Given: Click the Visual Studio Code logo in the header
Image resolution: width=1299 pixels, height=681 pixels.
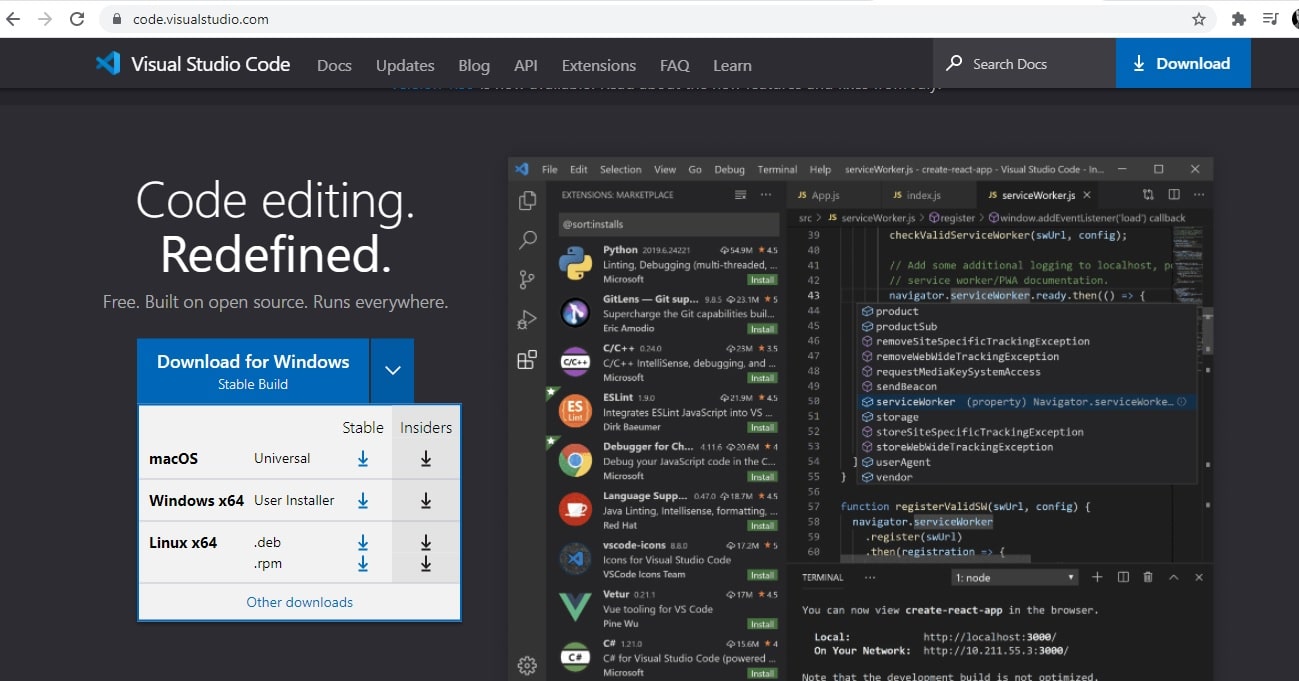Looking at the screenshot, I should (109, 63).
